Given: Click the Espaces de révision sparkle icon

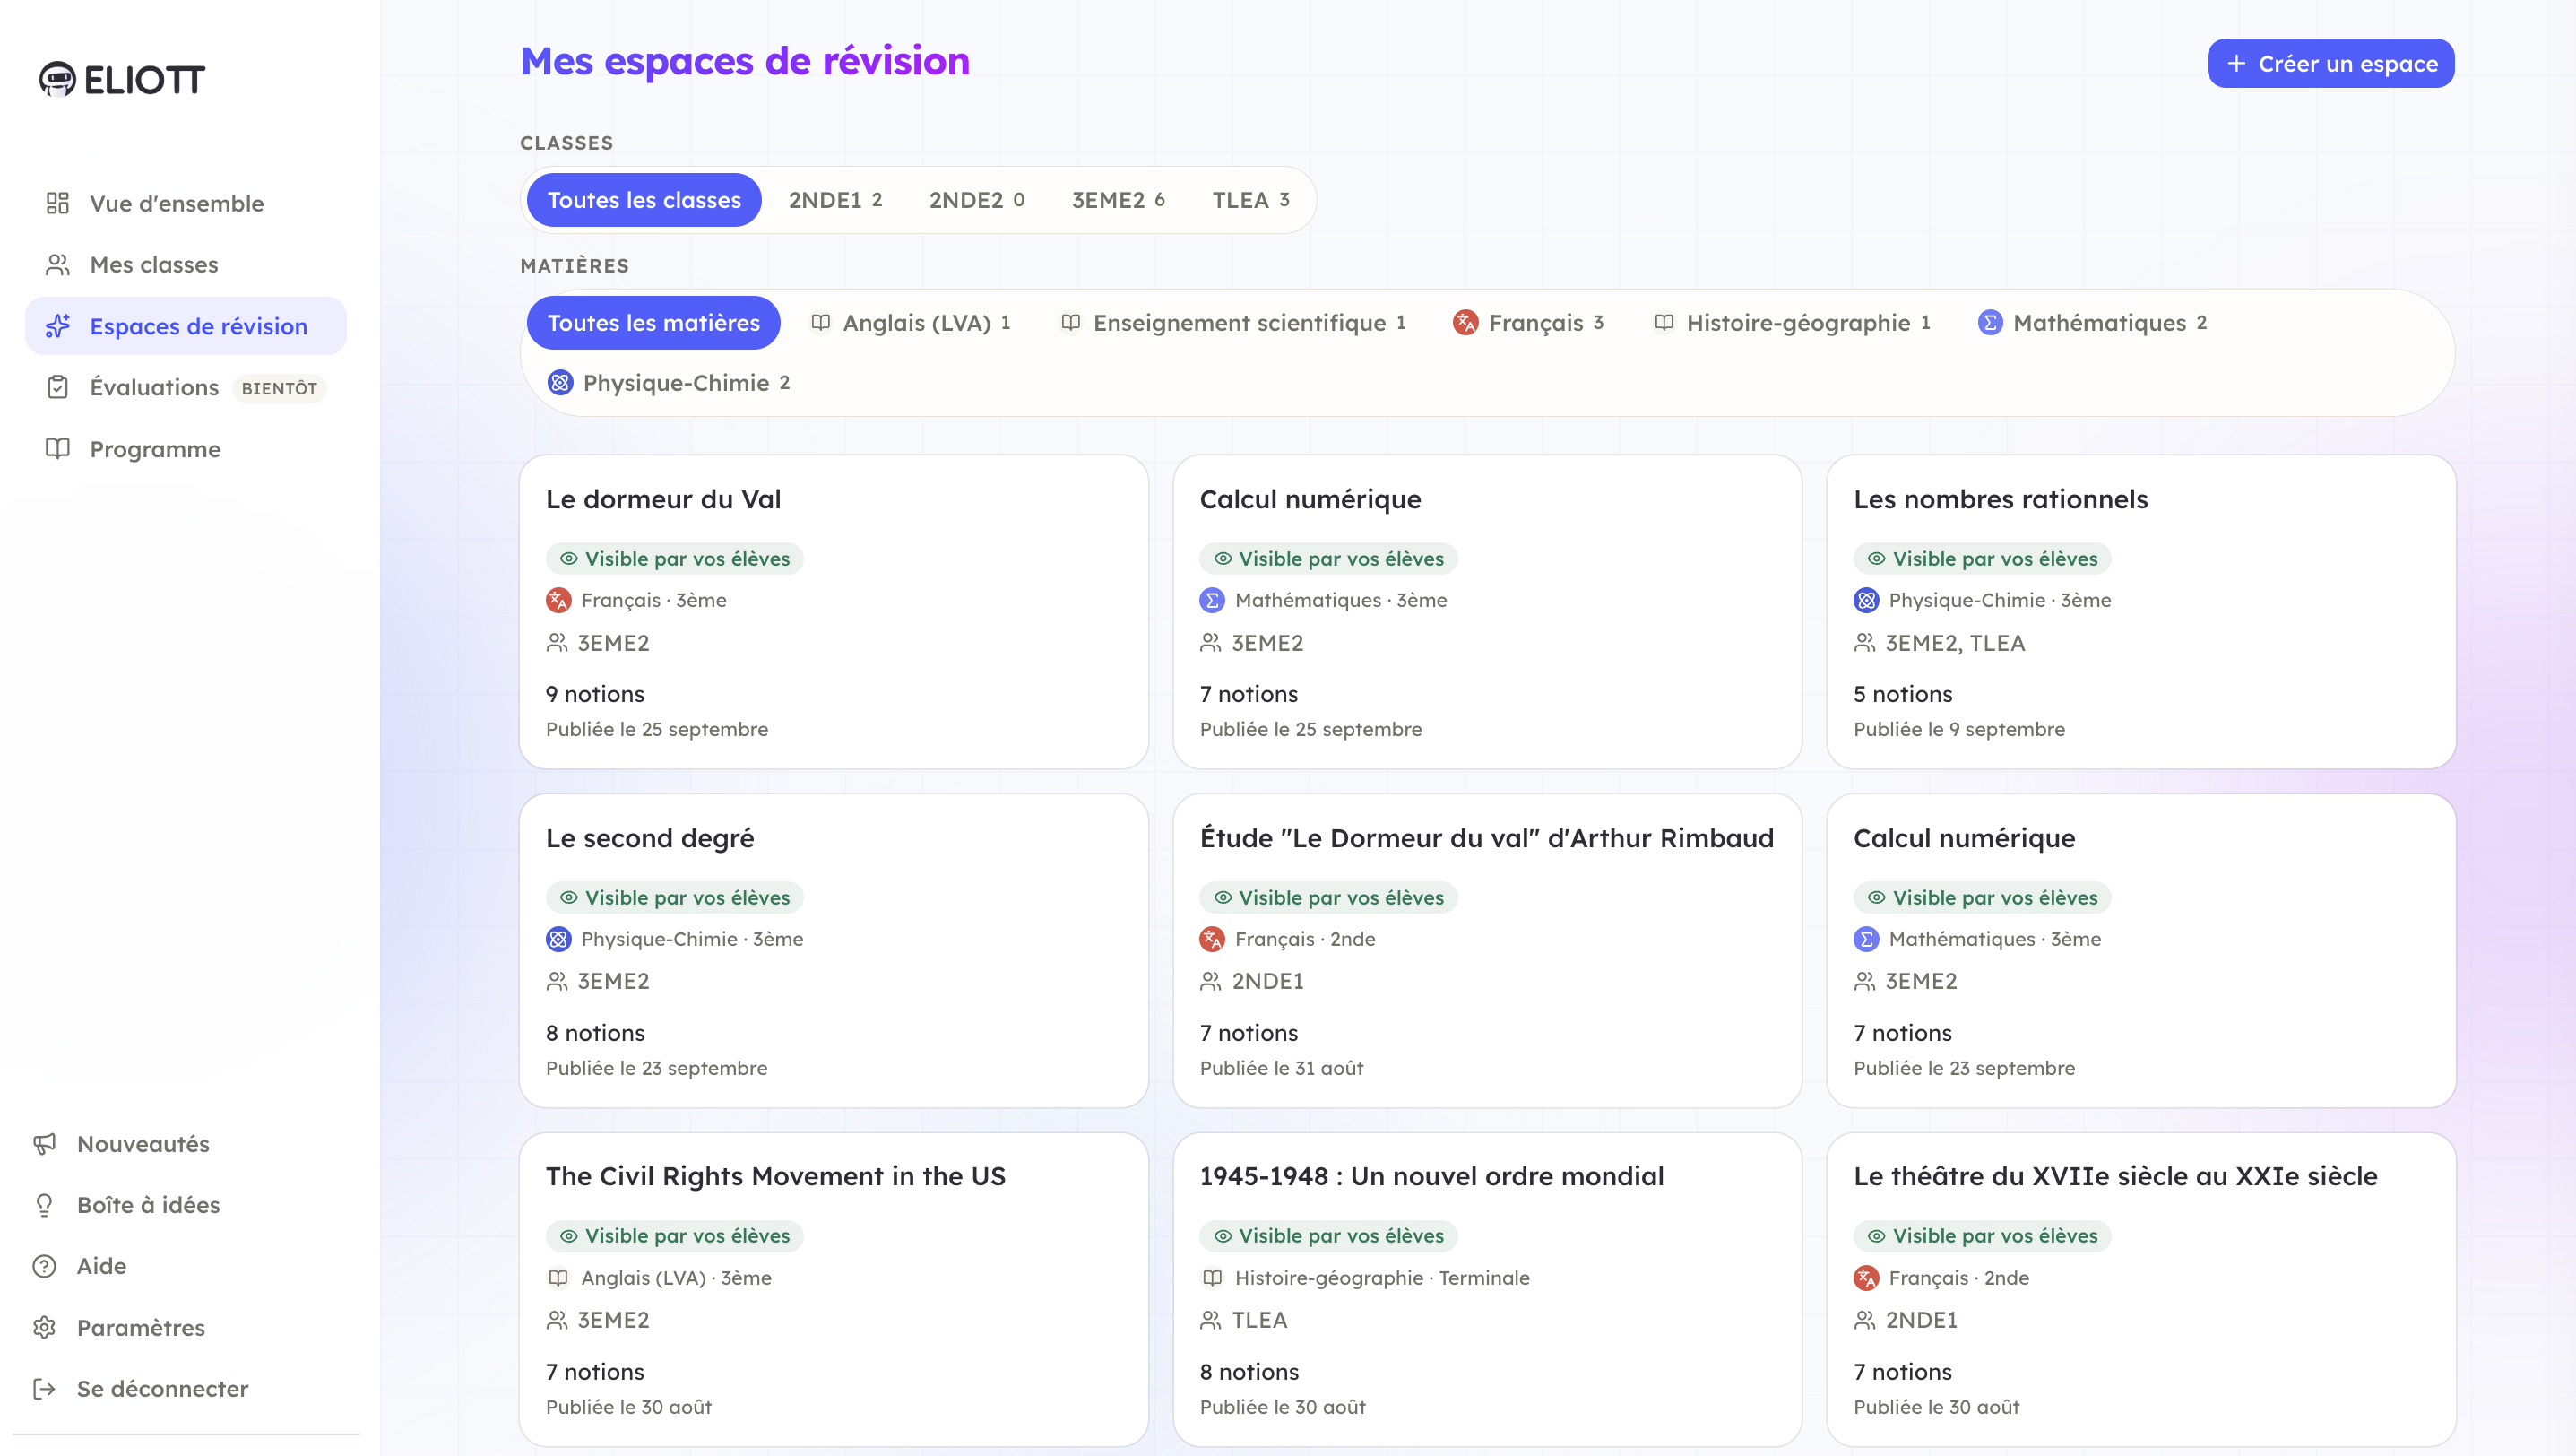Looking at the screenshot, I should (58, 326).
